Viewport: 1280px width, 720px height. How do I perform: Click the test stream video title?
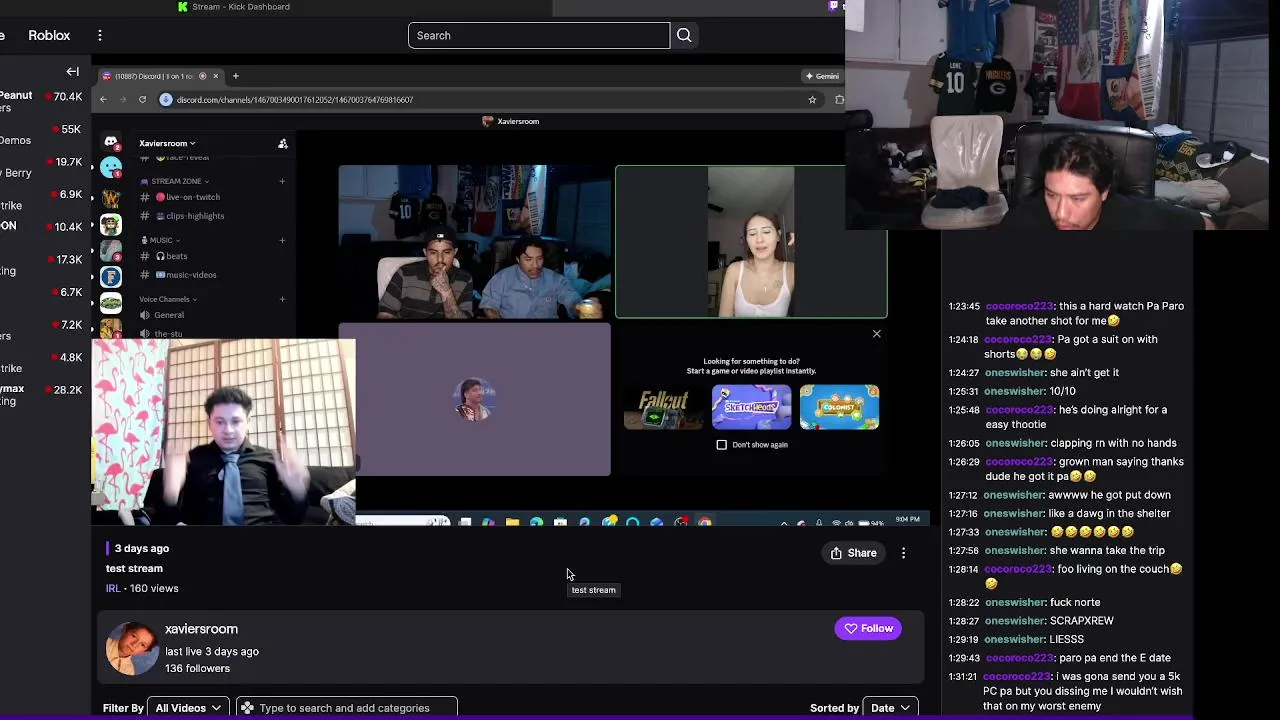[x=134, y=568]
